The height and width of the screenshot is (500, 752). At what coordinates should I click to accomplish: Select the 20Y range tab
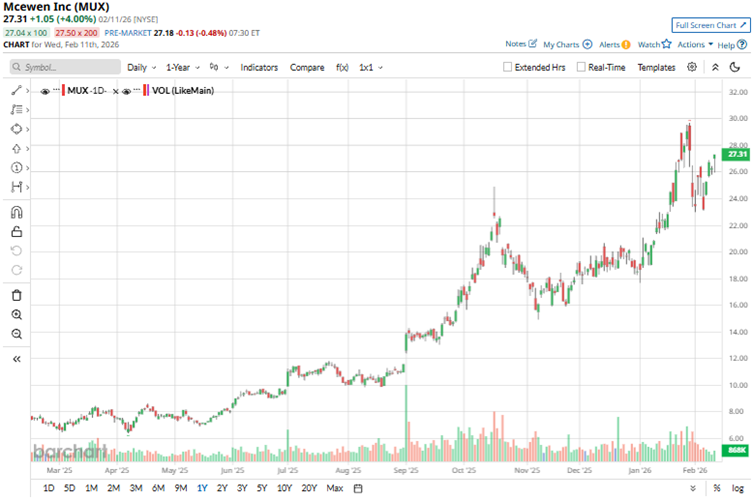309,488
